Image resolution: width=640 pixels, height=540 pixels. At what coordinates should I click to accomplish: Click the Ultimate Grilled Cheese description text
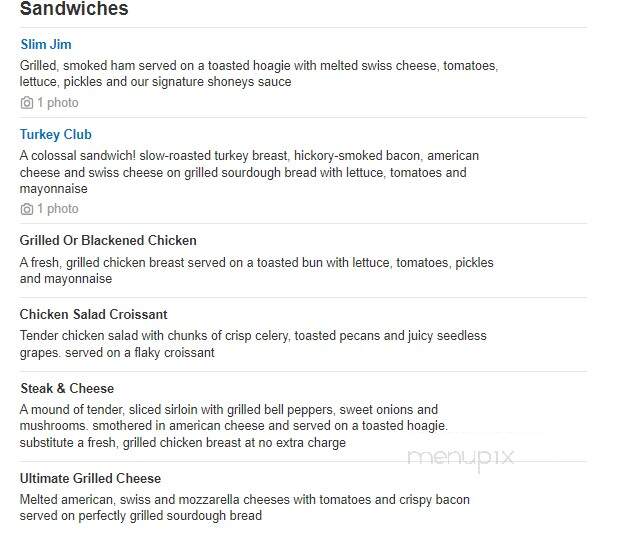244,507
